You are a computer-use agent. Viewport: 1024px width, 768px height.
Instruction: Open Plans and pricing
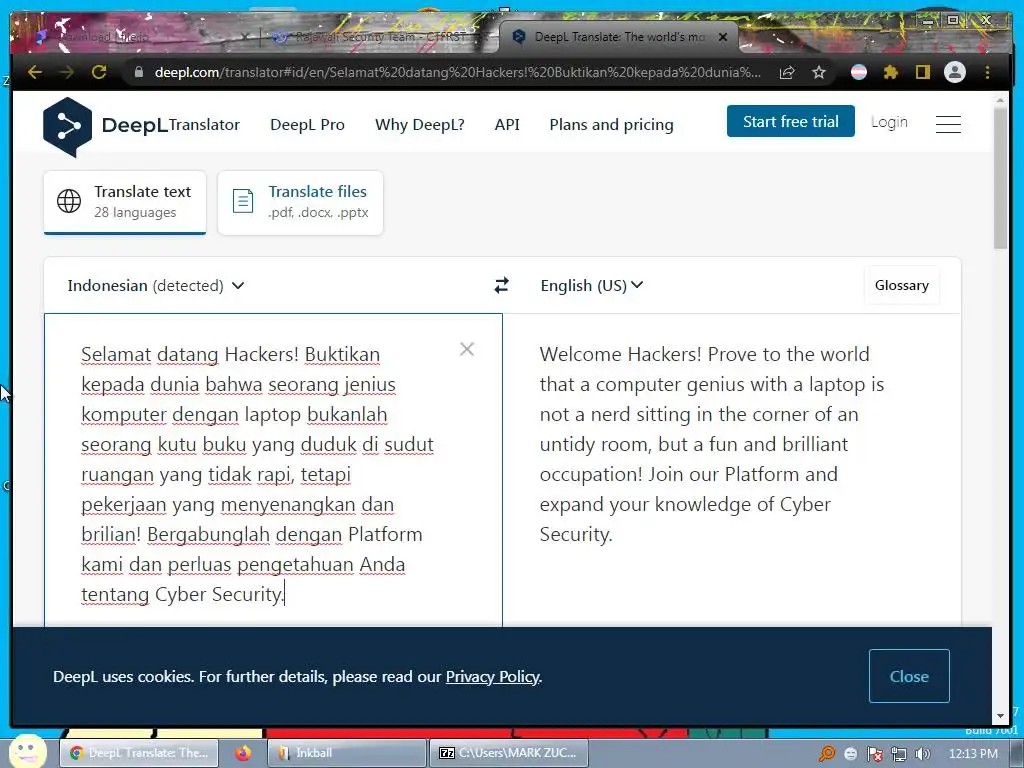tap(611, 125)
